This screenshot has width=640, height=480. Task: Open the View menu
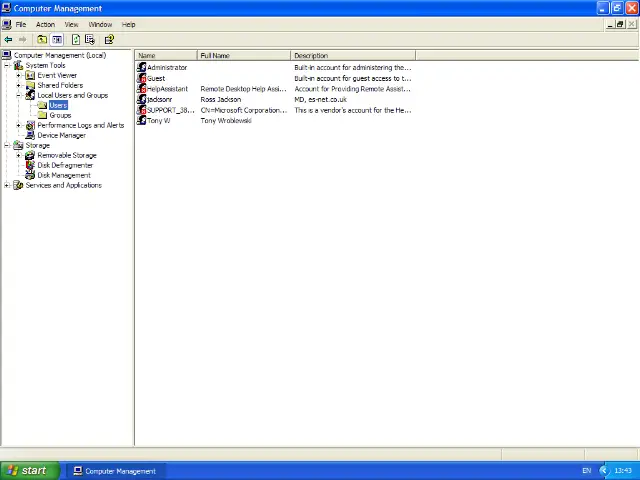(x=71, y=24)
